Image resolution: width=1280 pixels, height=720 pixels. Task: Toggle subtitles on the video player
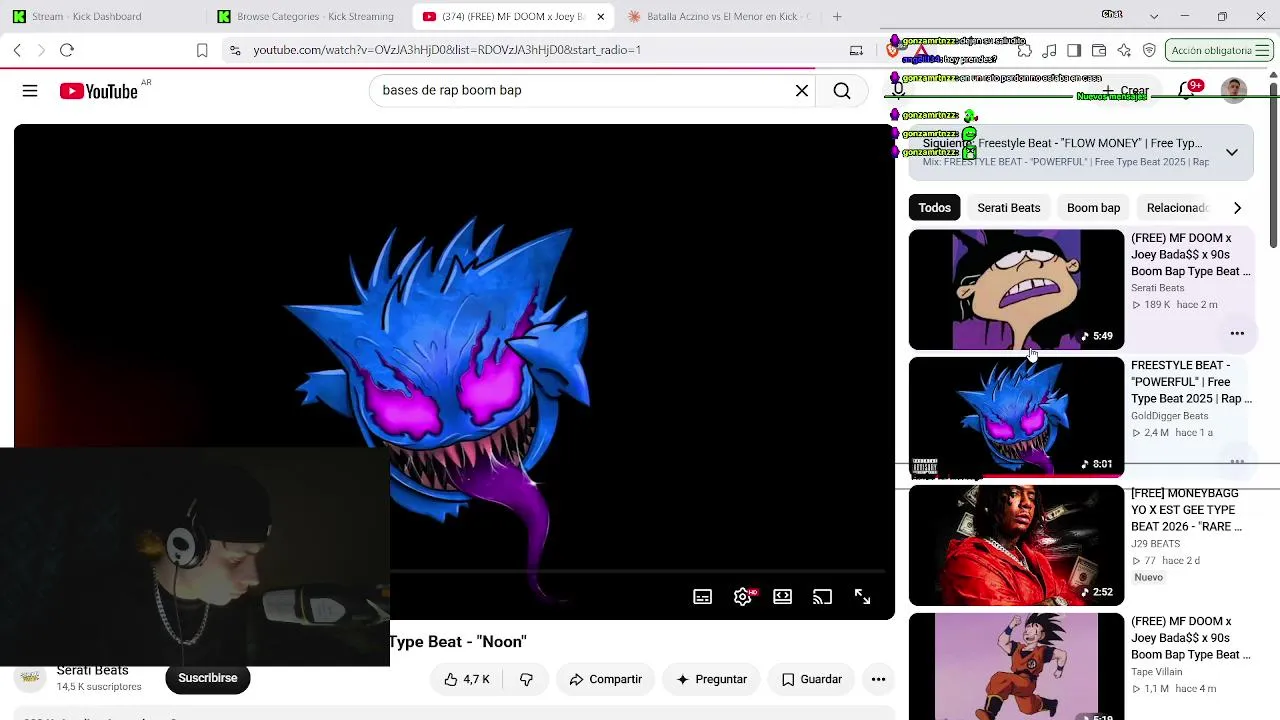[x=703, y=597]
